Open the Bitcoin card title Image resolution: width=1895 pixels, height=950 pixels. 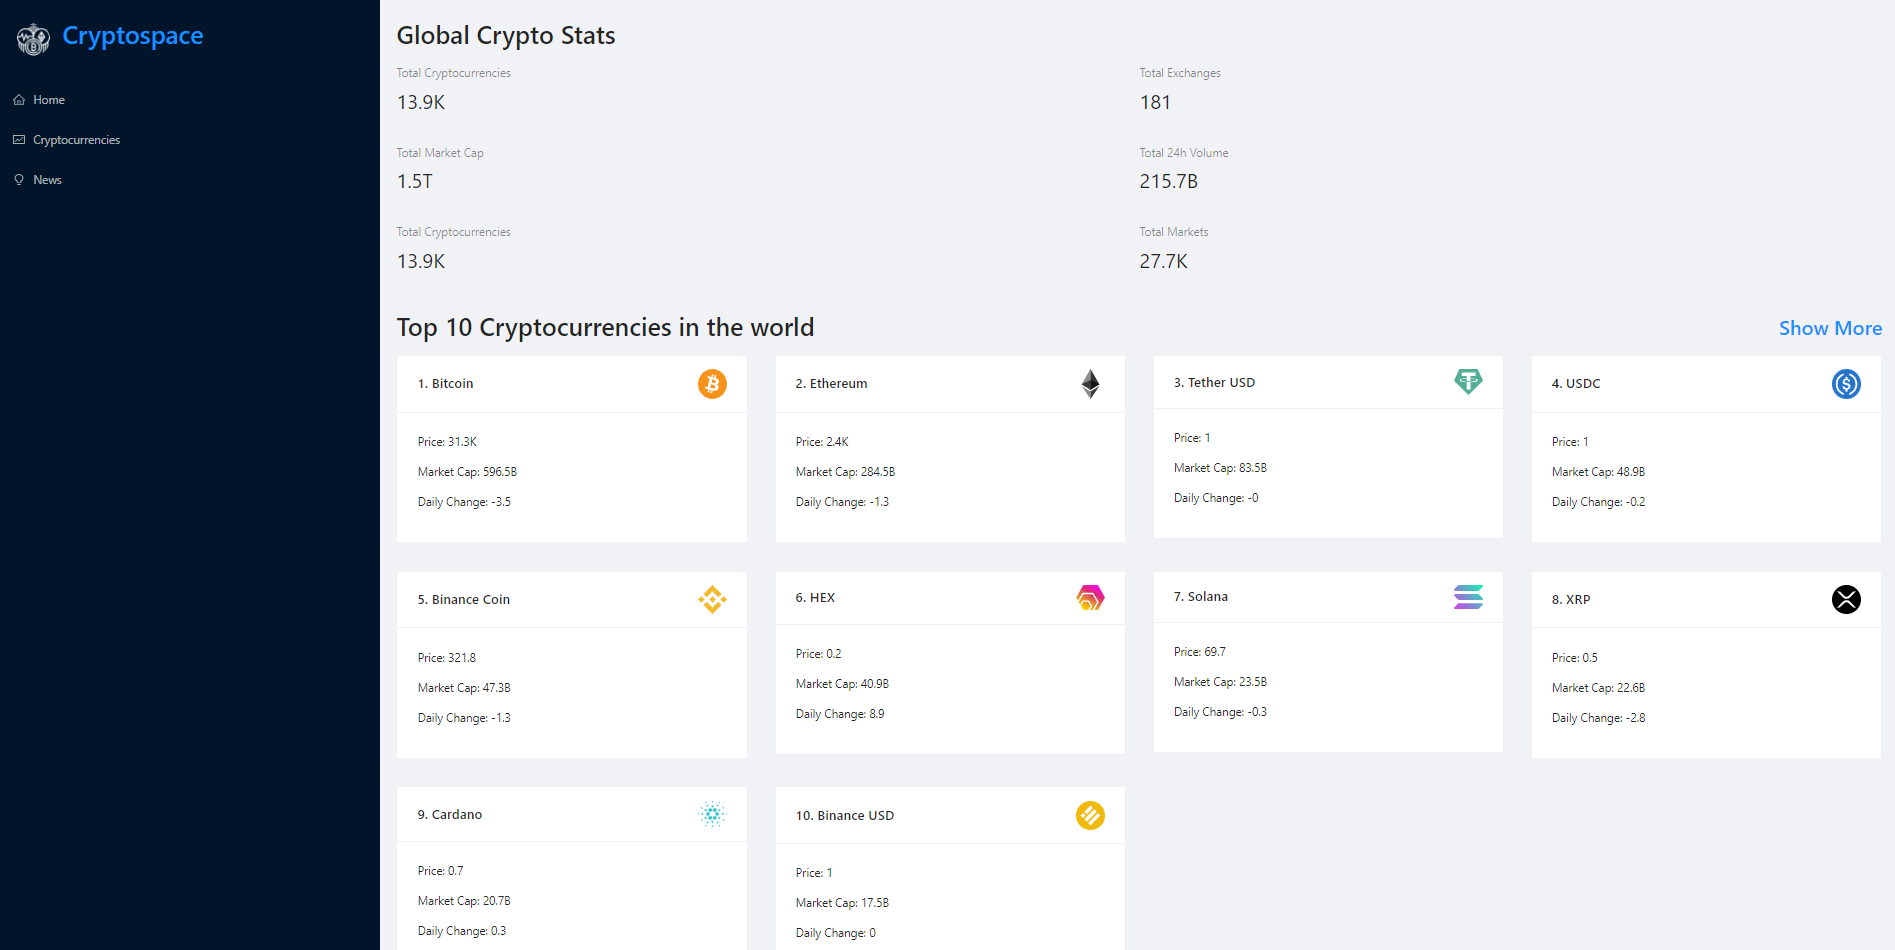[446, 384]
